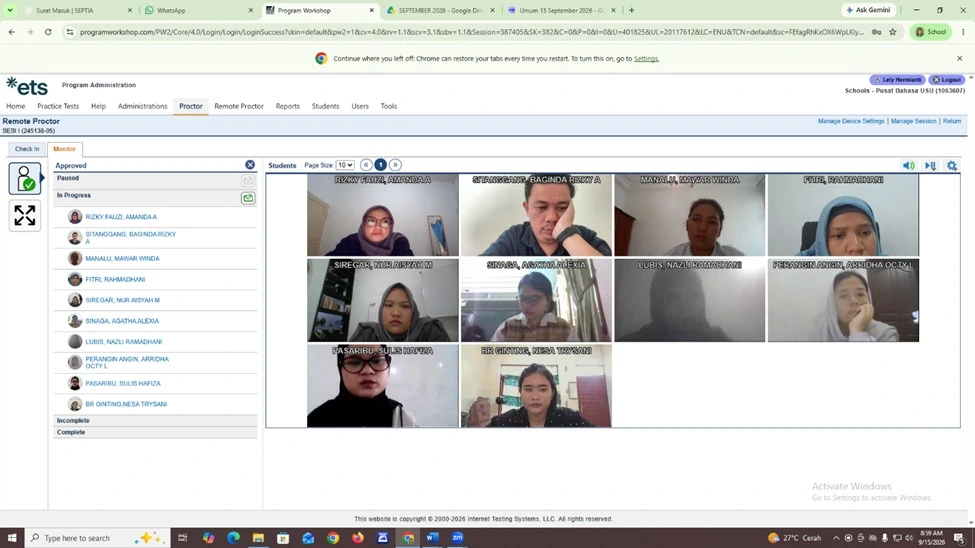Open the Help menu
The height and width of the screenshot is (548, 975).
pos(98,106)
